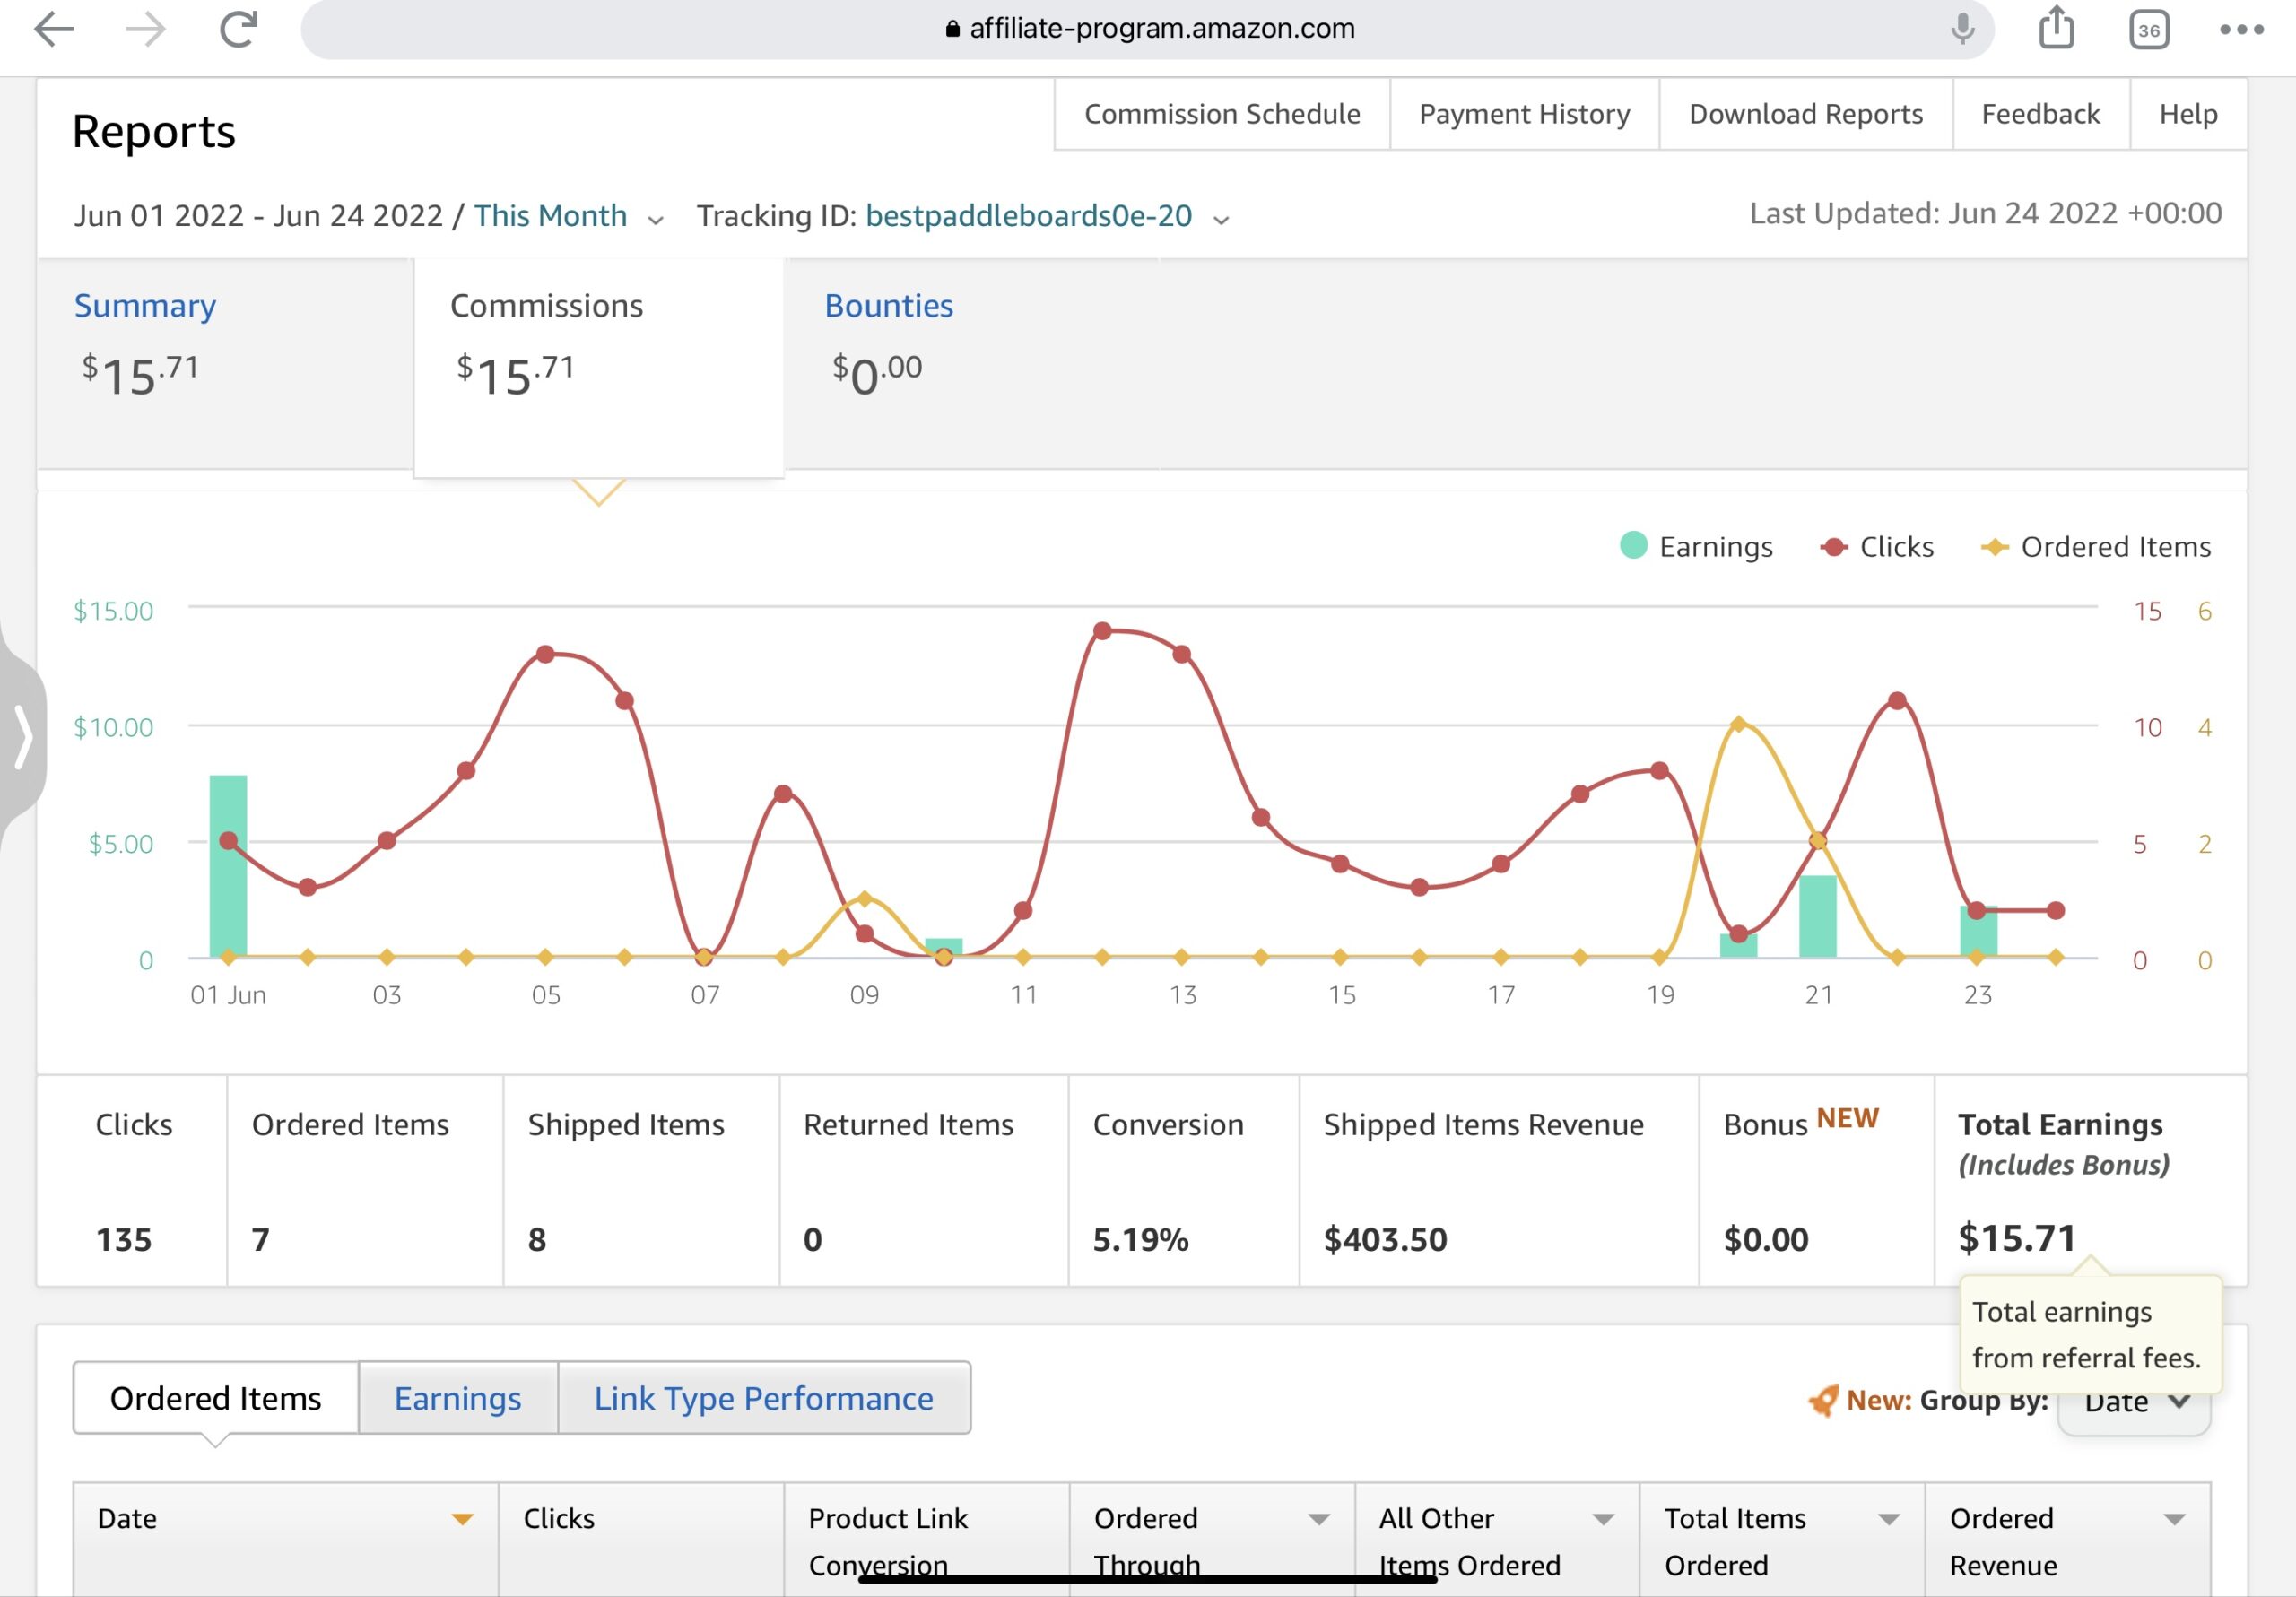
Task: Click the Ordered Items peak point on Jun 20
Action: 1738,724
